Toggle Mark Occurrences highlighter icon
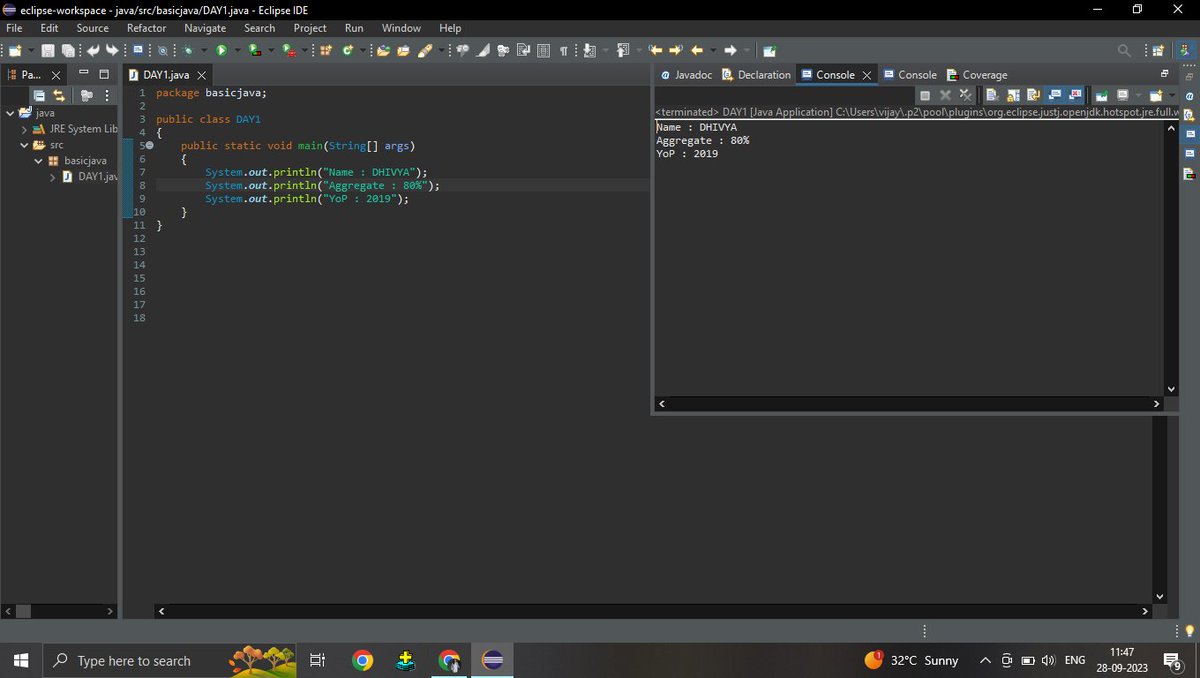This screenshot has height=678, width=1200. (482, 50)
